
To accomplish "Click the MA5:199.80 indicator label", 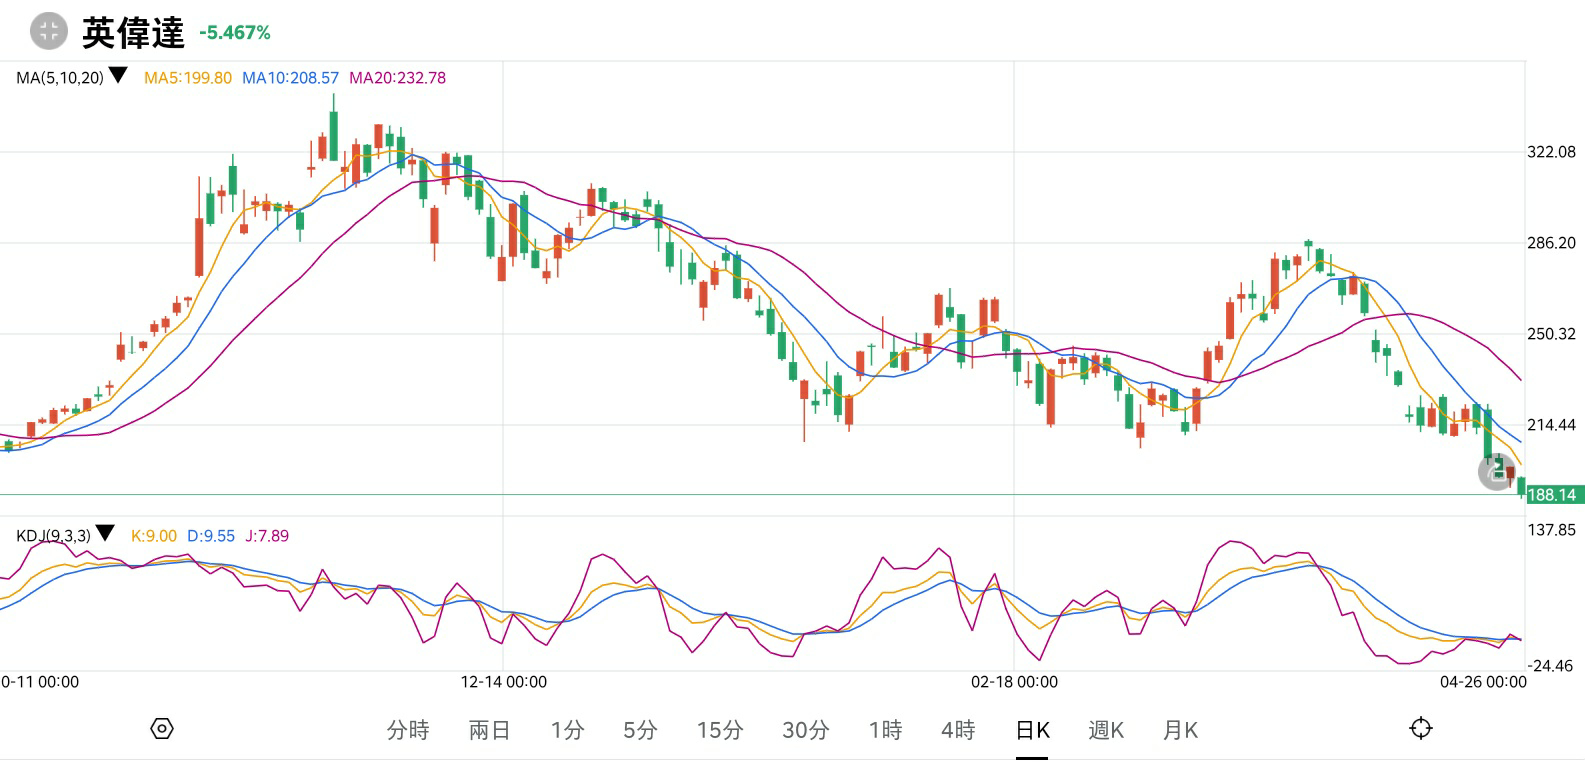I will (188, 78).
